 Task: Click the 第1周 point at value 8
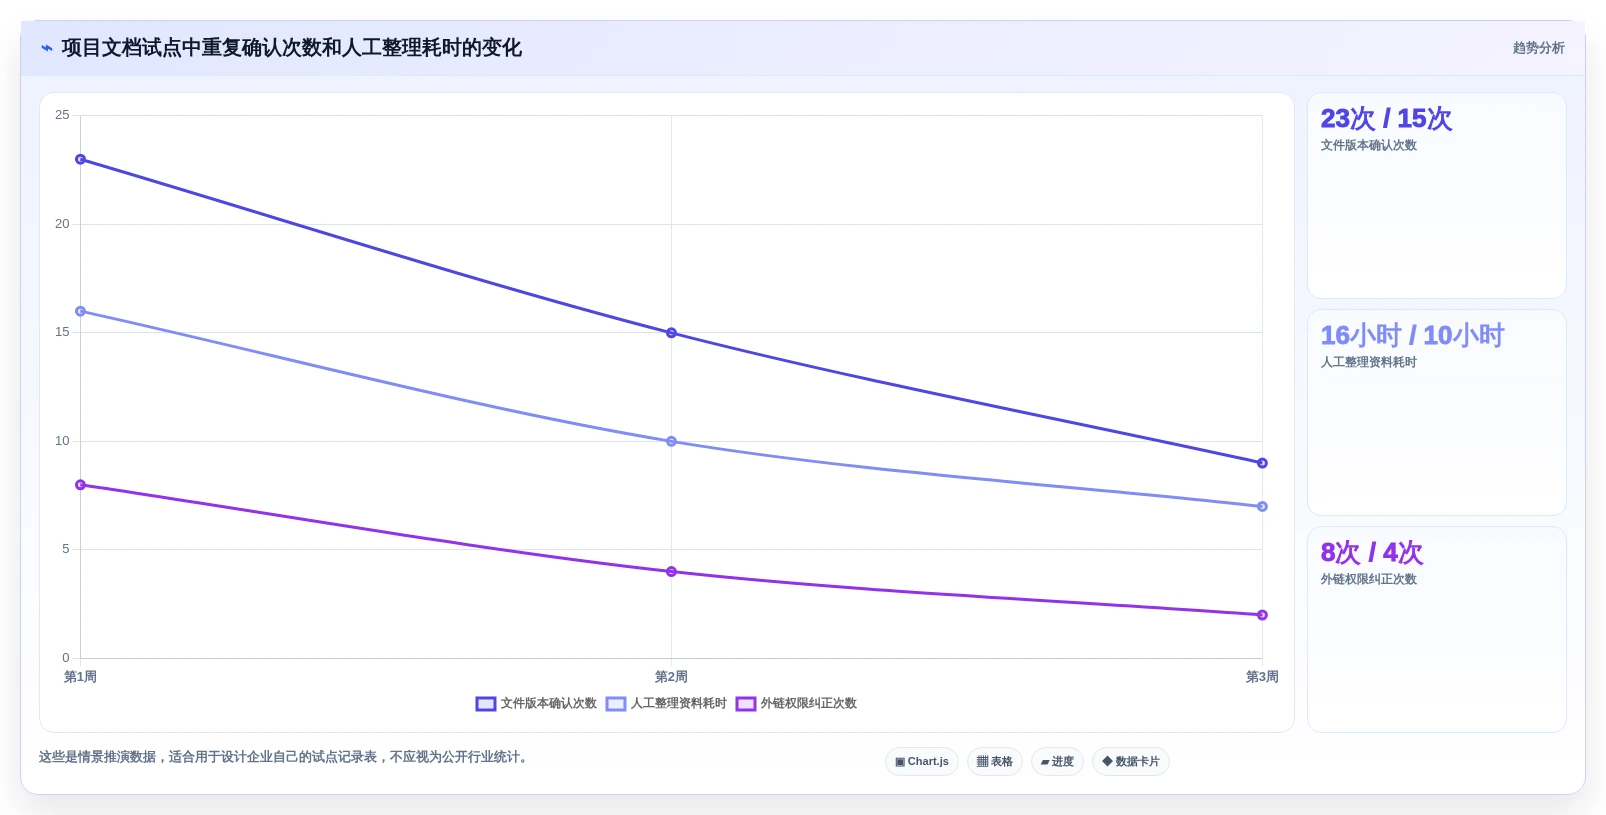(x=81, y=485)
